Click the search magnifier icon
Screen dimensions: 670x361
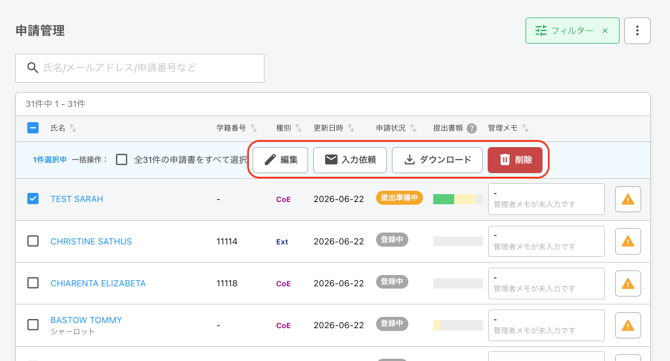tap(32, 68)
